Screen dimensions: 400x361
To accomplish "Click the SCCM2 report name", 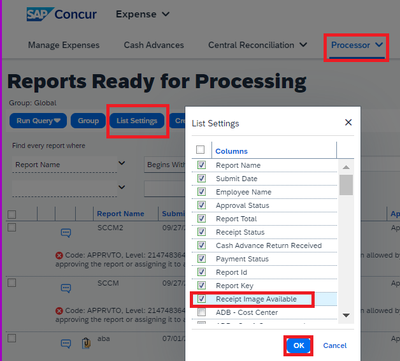I will click(110, 228).
